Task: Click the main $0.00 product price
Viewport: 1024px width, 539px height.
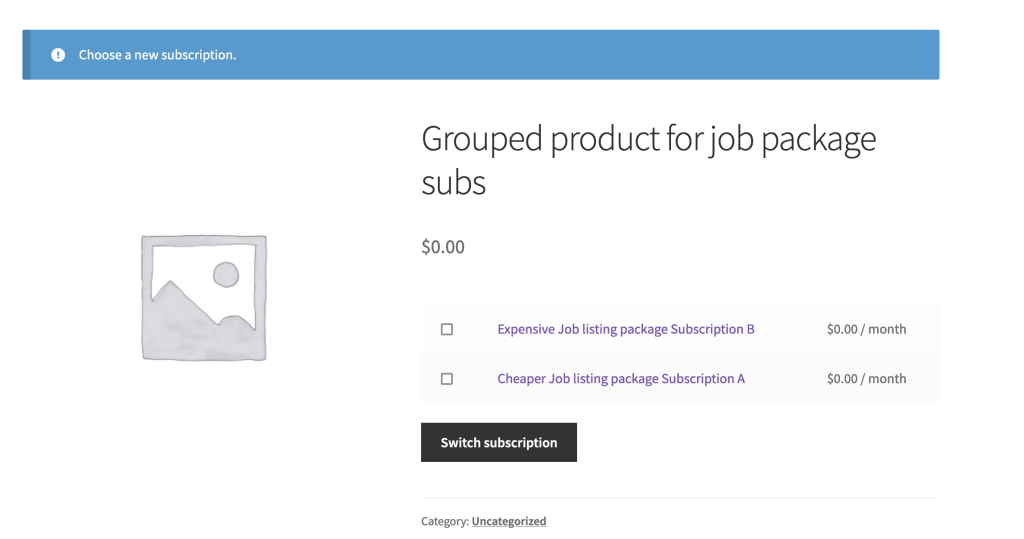Action: pos(443,247)
